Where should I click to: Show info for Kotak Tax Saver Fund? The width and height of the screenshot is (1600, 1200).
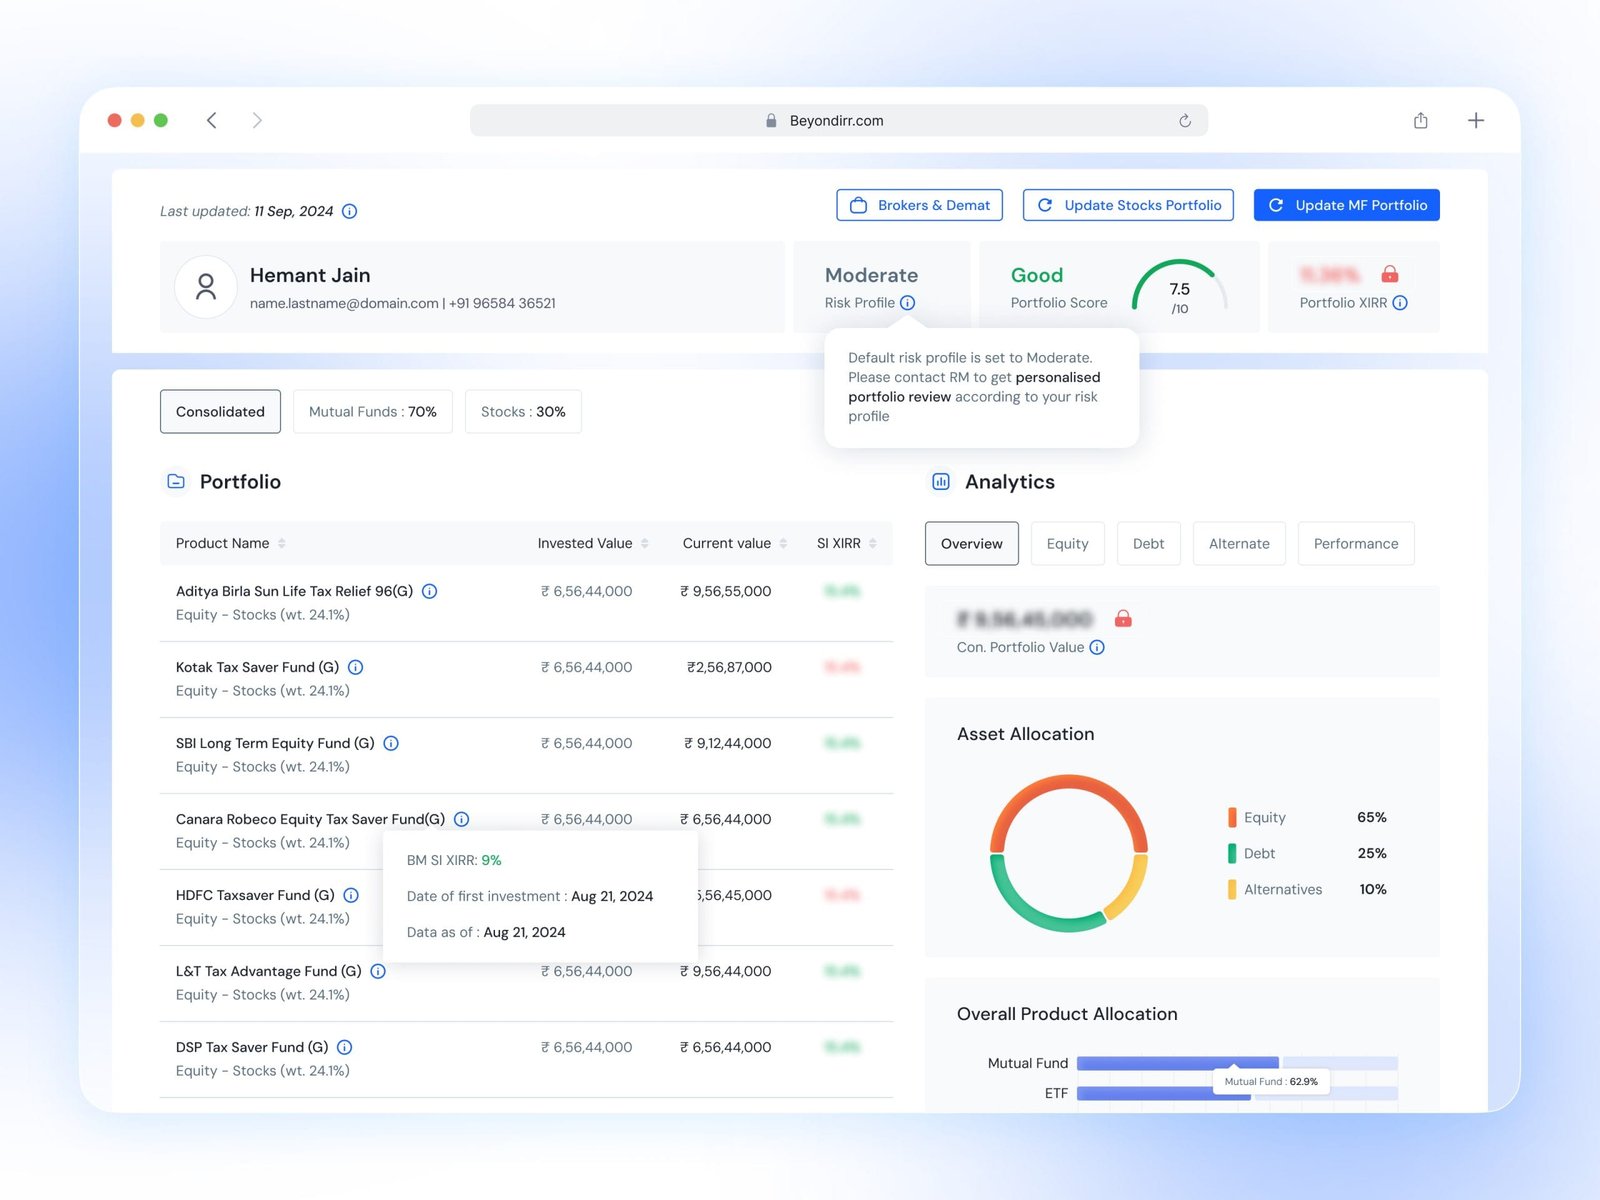[x=355, y=667]
